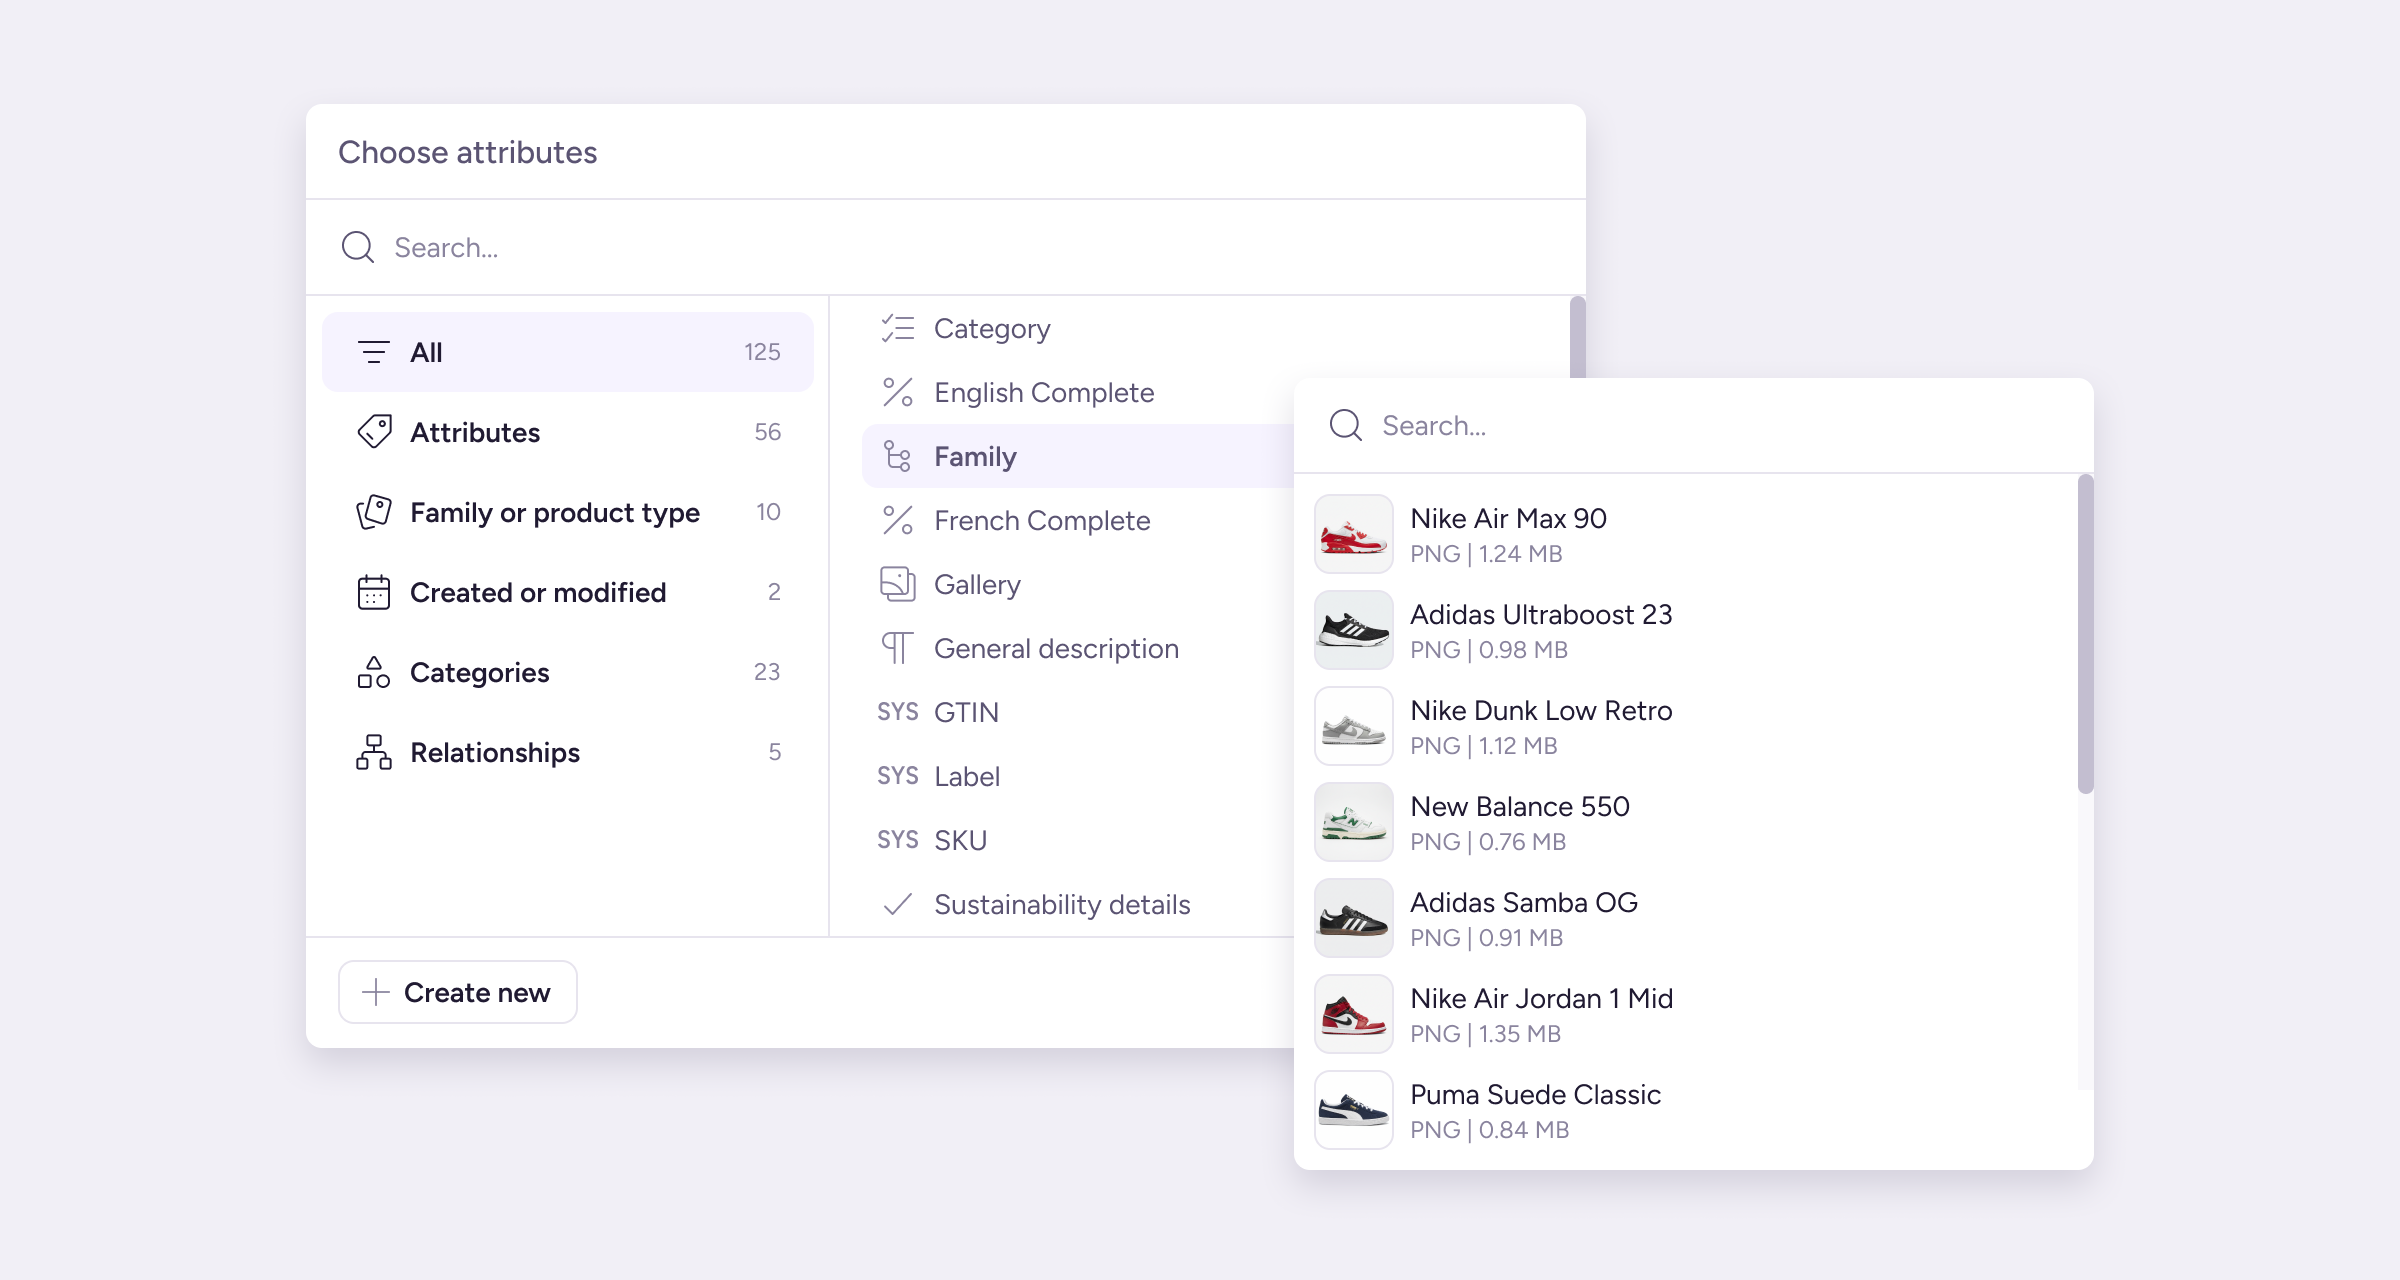2400x1280 pixels.
Task: Click the asset popup scrollbar
Action: 2085,634
